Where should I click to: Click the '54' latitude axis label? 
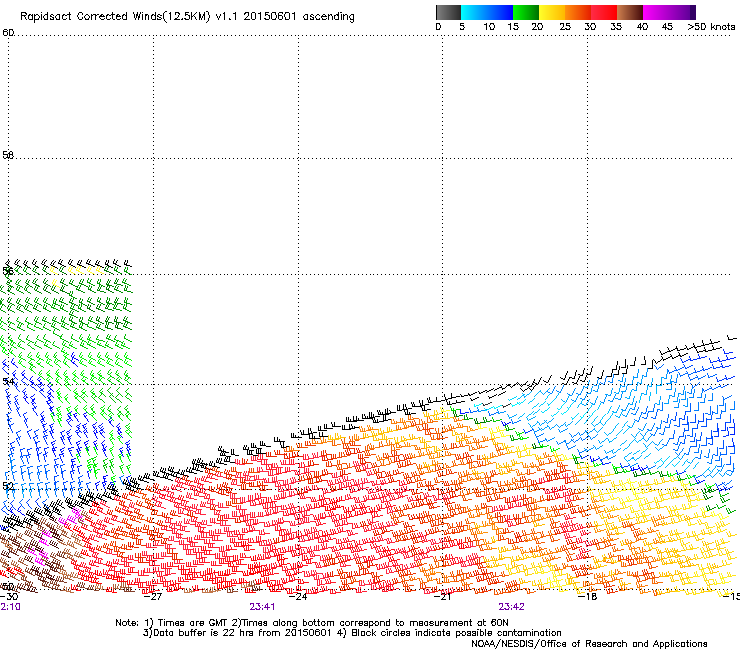pyautogui.click(x=8, y=381)
